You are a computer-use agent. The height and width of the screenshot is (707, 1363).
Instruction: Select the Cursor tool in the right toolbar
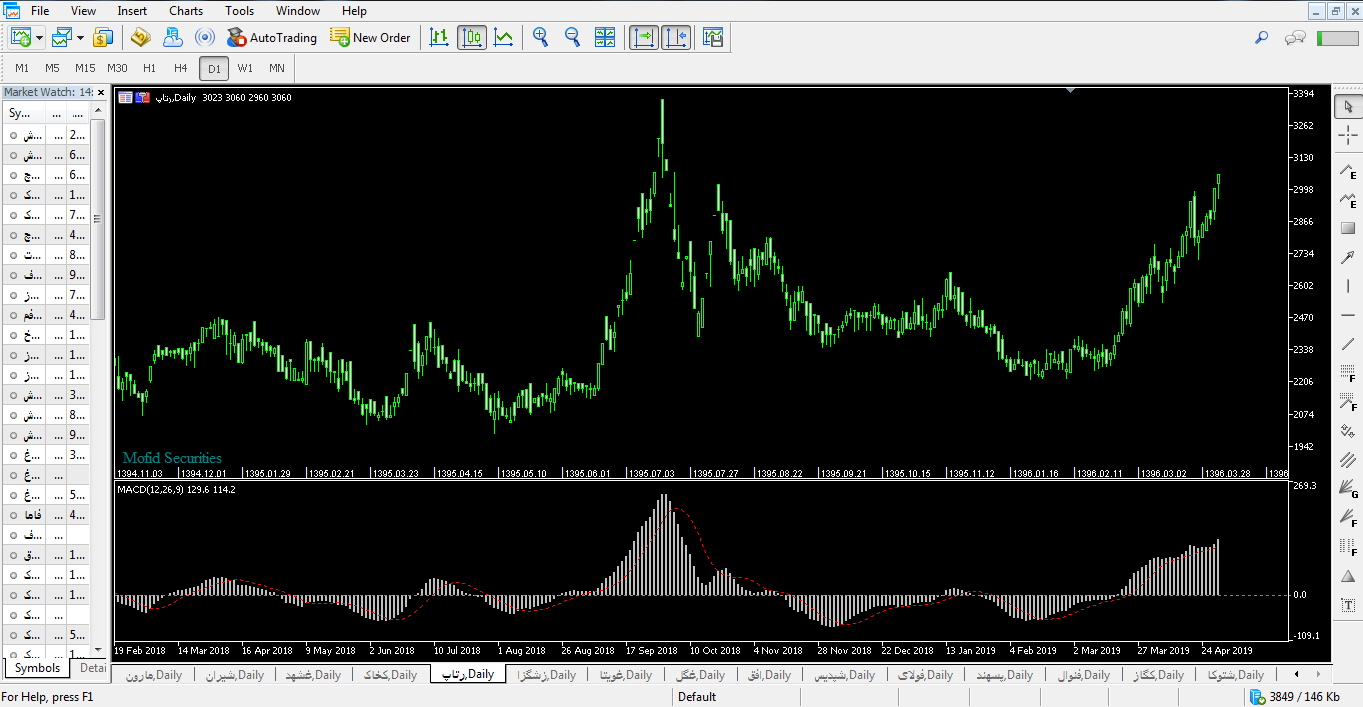coord(1348,107)
